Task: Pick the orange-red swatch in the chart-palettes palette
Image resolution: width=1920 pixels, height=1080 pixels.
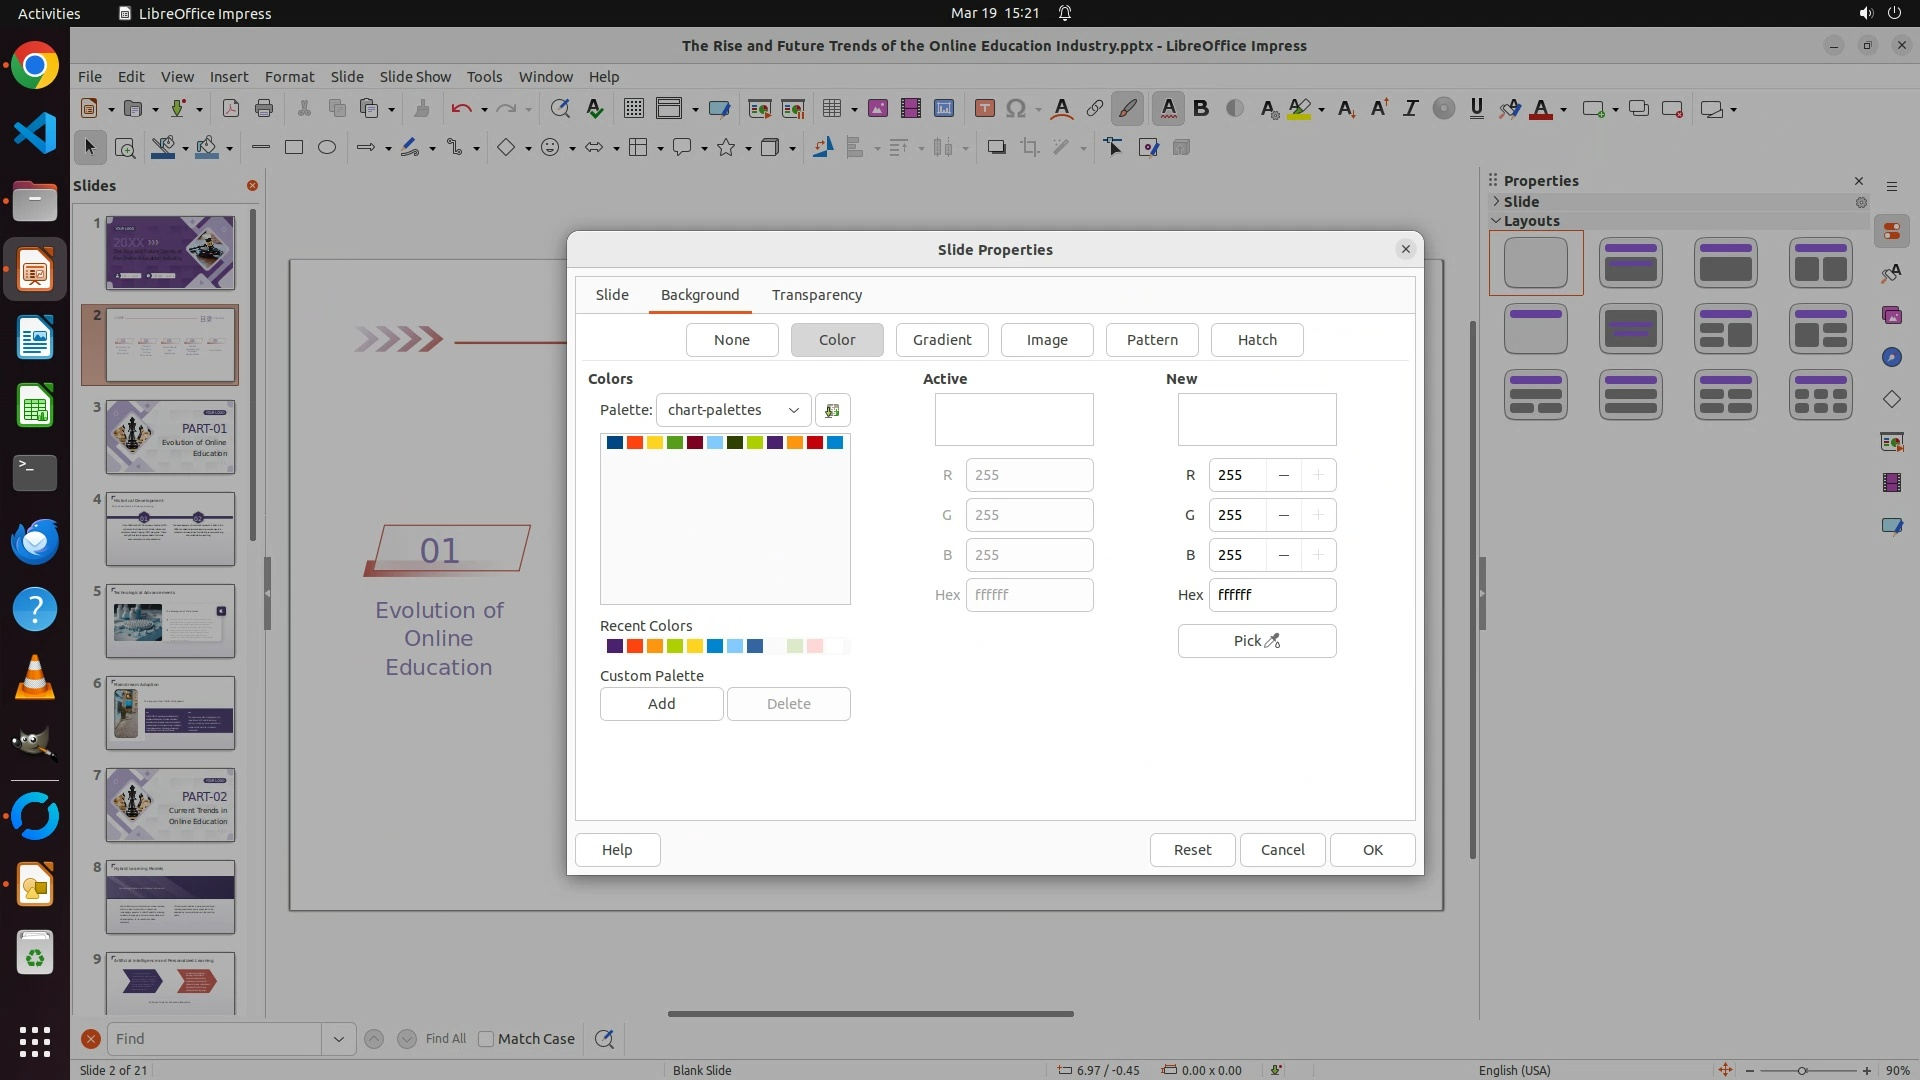Action: coord(635,443)
